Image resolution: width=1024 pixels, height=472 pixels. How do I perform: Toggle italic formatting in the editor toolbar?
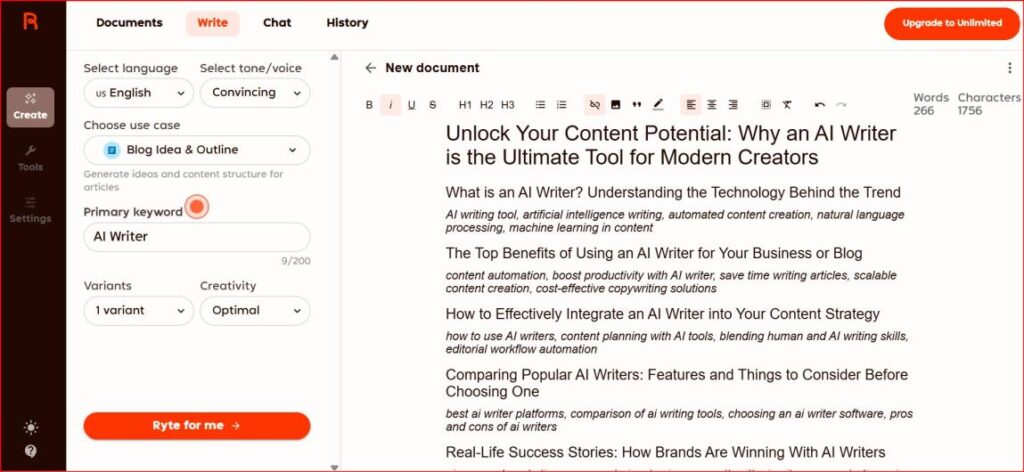pos(391,104)
